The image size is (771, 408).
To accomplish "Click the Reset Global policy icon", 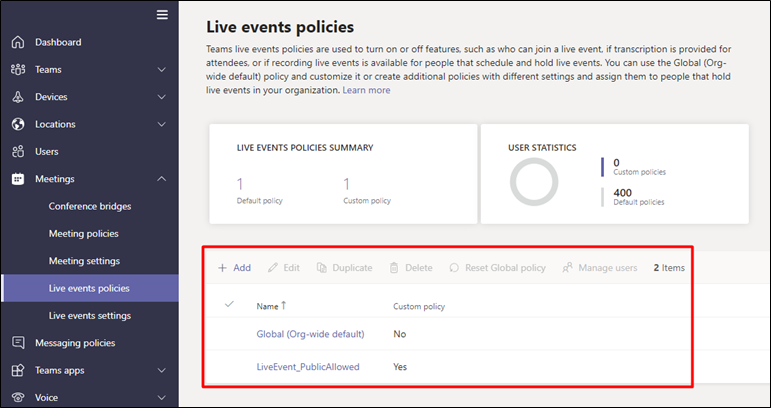I will coord(454,268).
